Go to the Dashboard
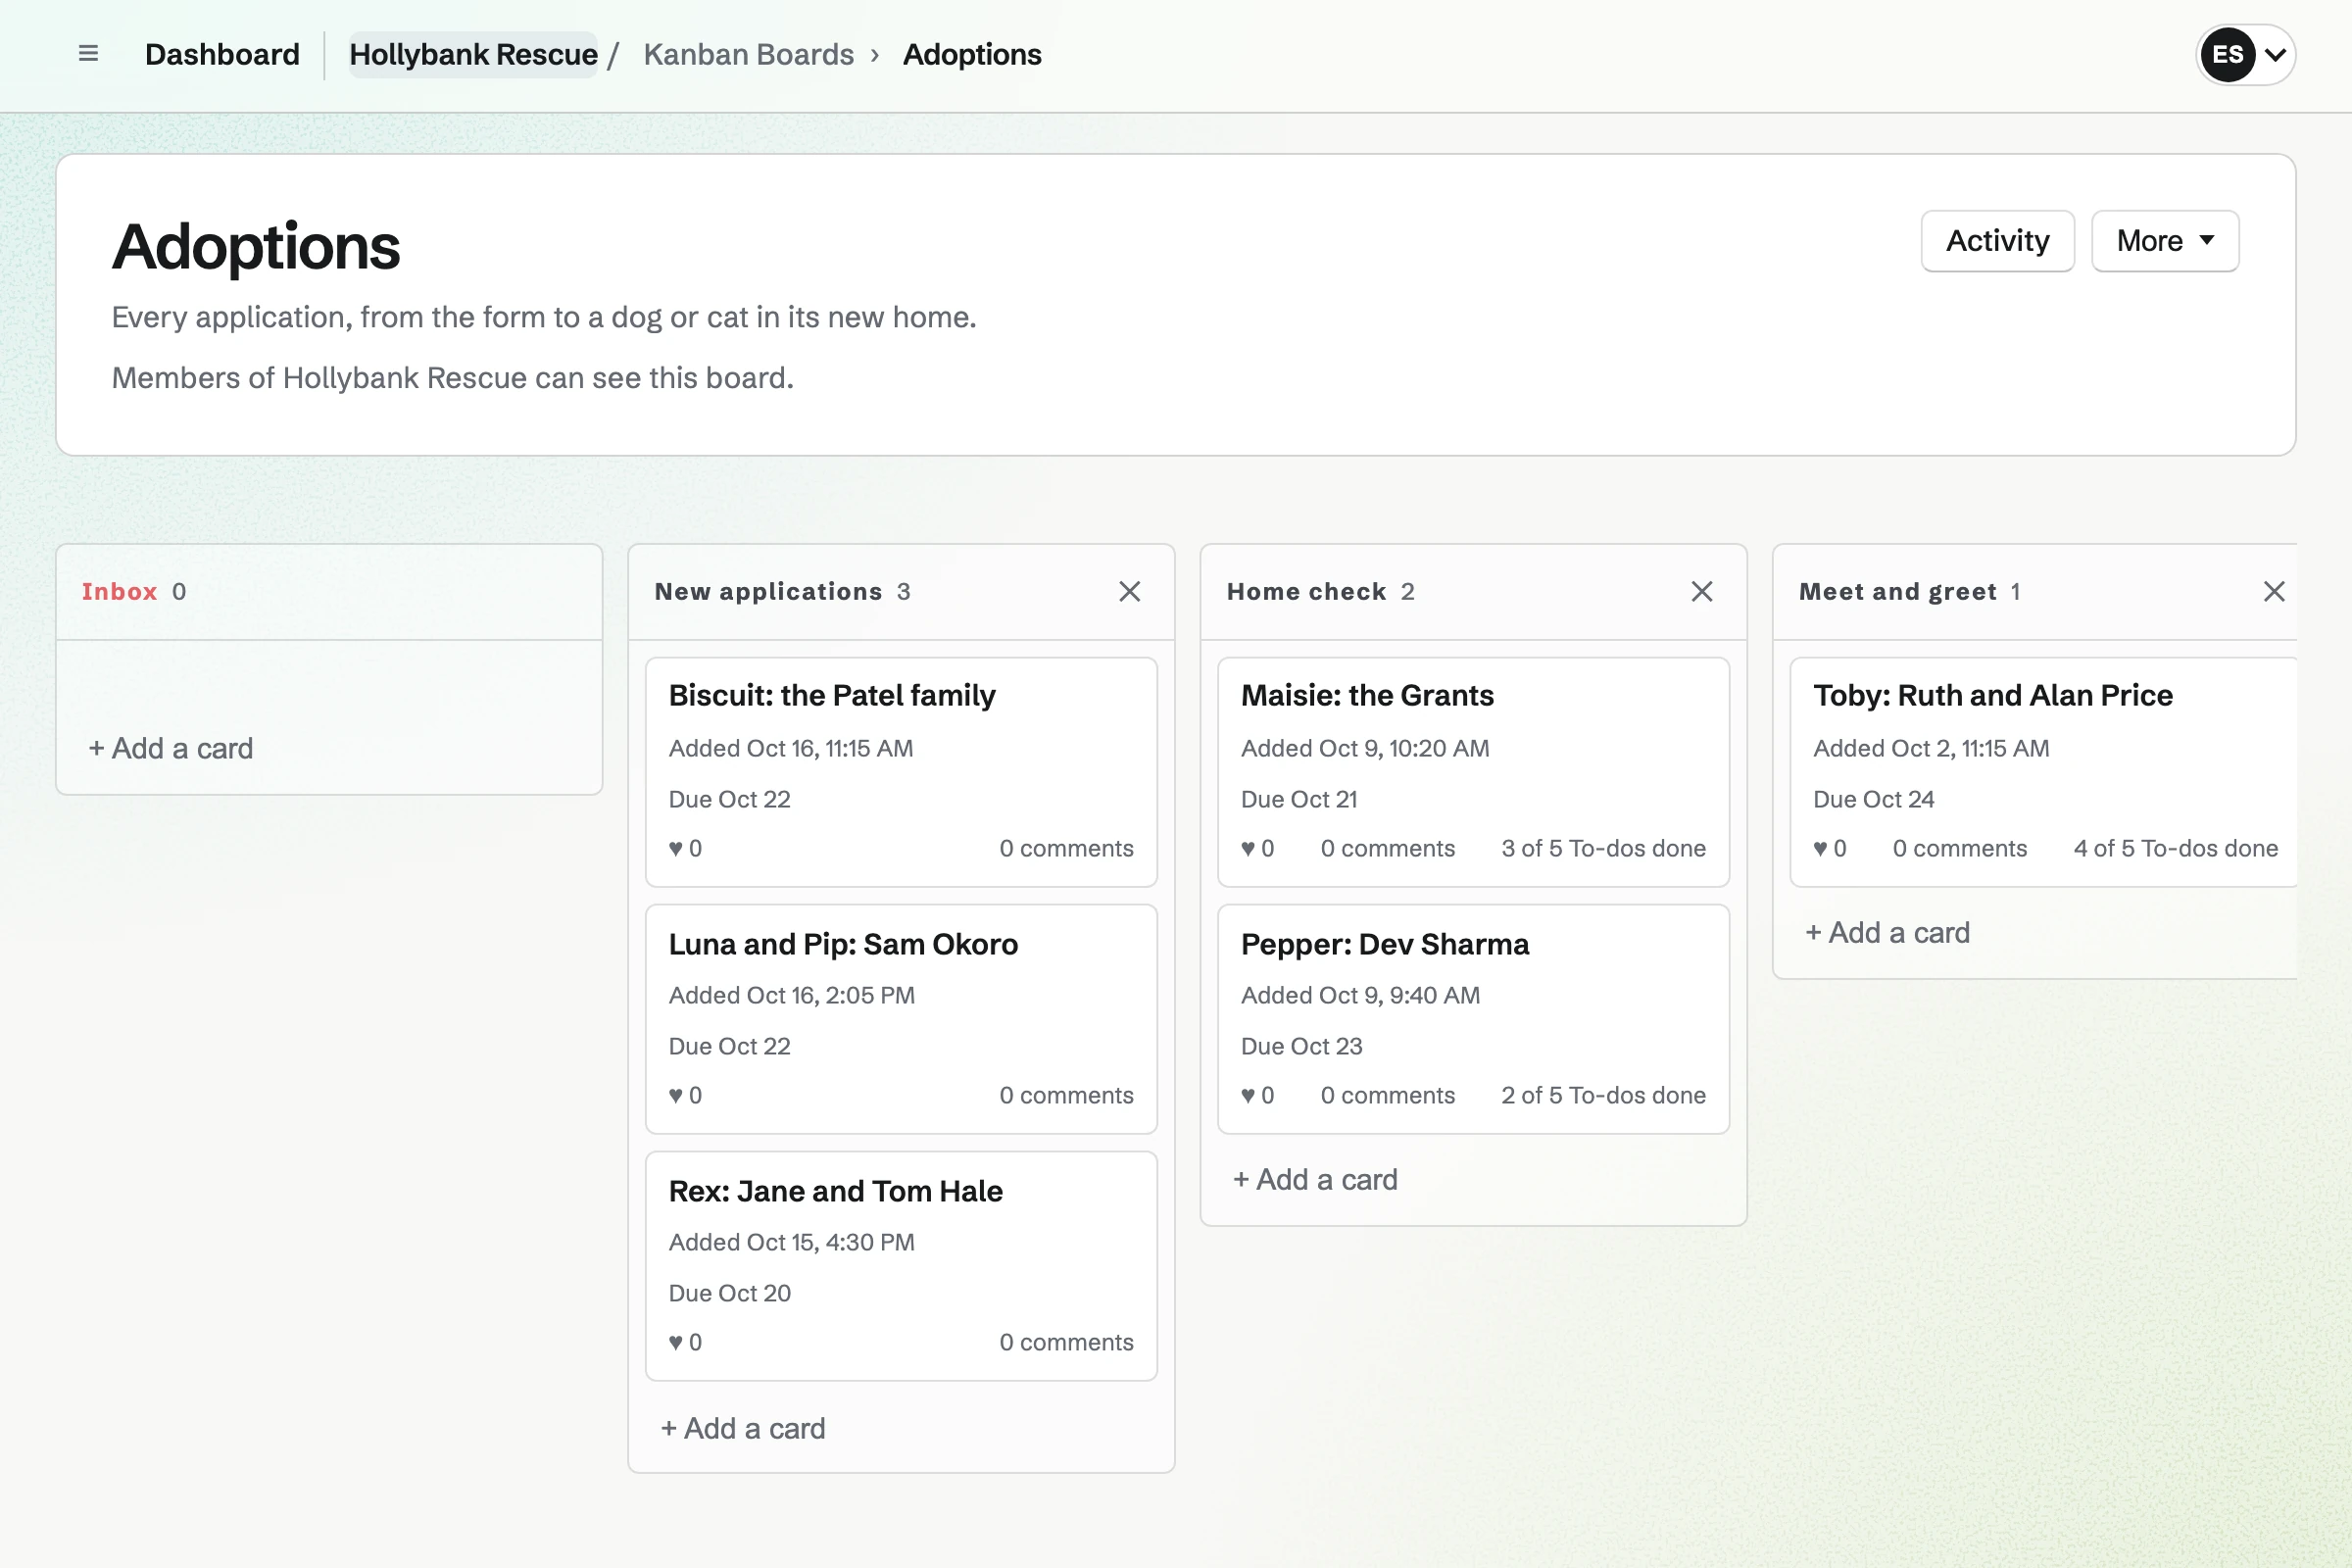This screenshot has height=1568, width=2352. pyautogui.click(x=222, y=54)
